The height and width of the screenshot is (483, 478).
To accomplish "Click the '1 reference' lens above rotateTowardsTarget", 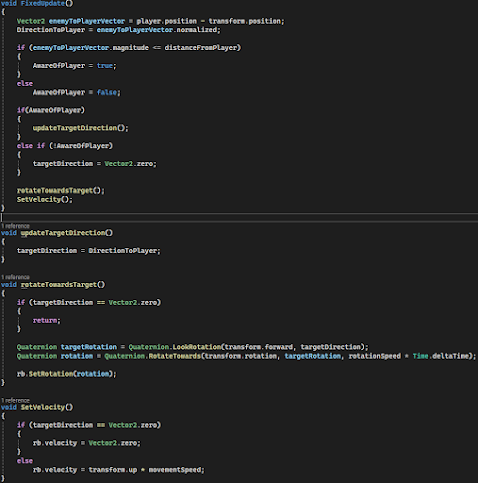I will (x=15, y=277).
